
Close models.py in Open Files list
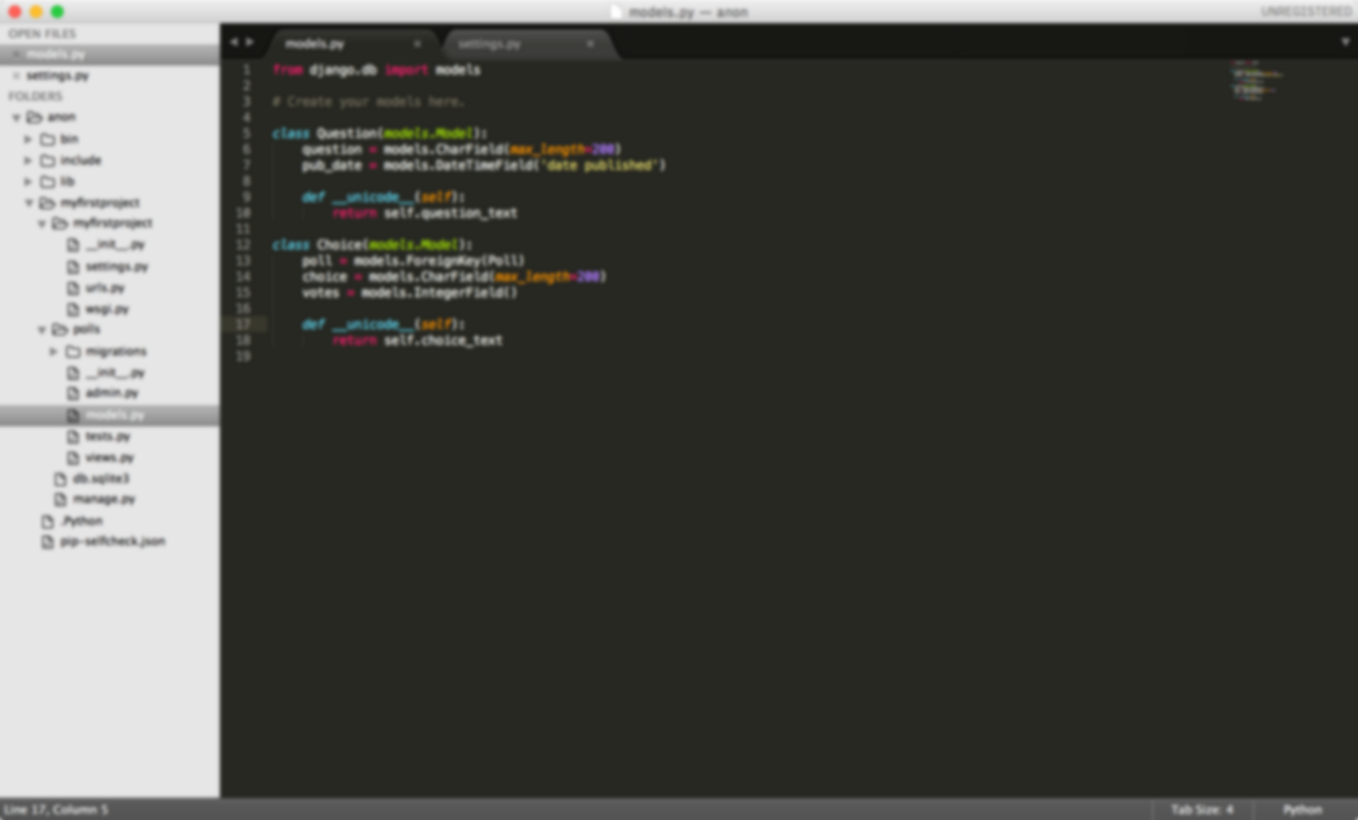click(x=15, y=54)
